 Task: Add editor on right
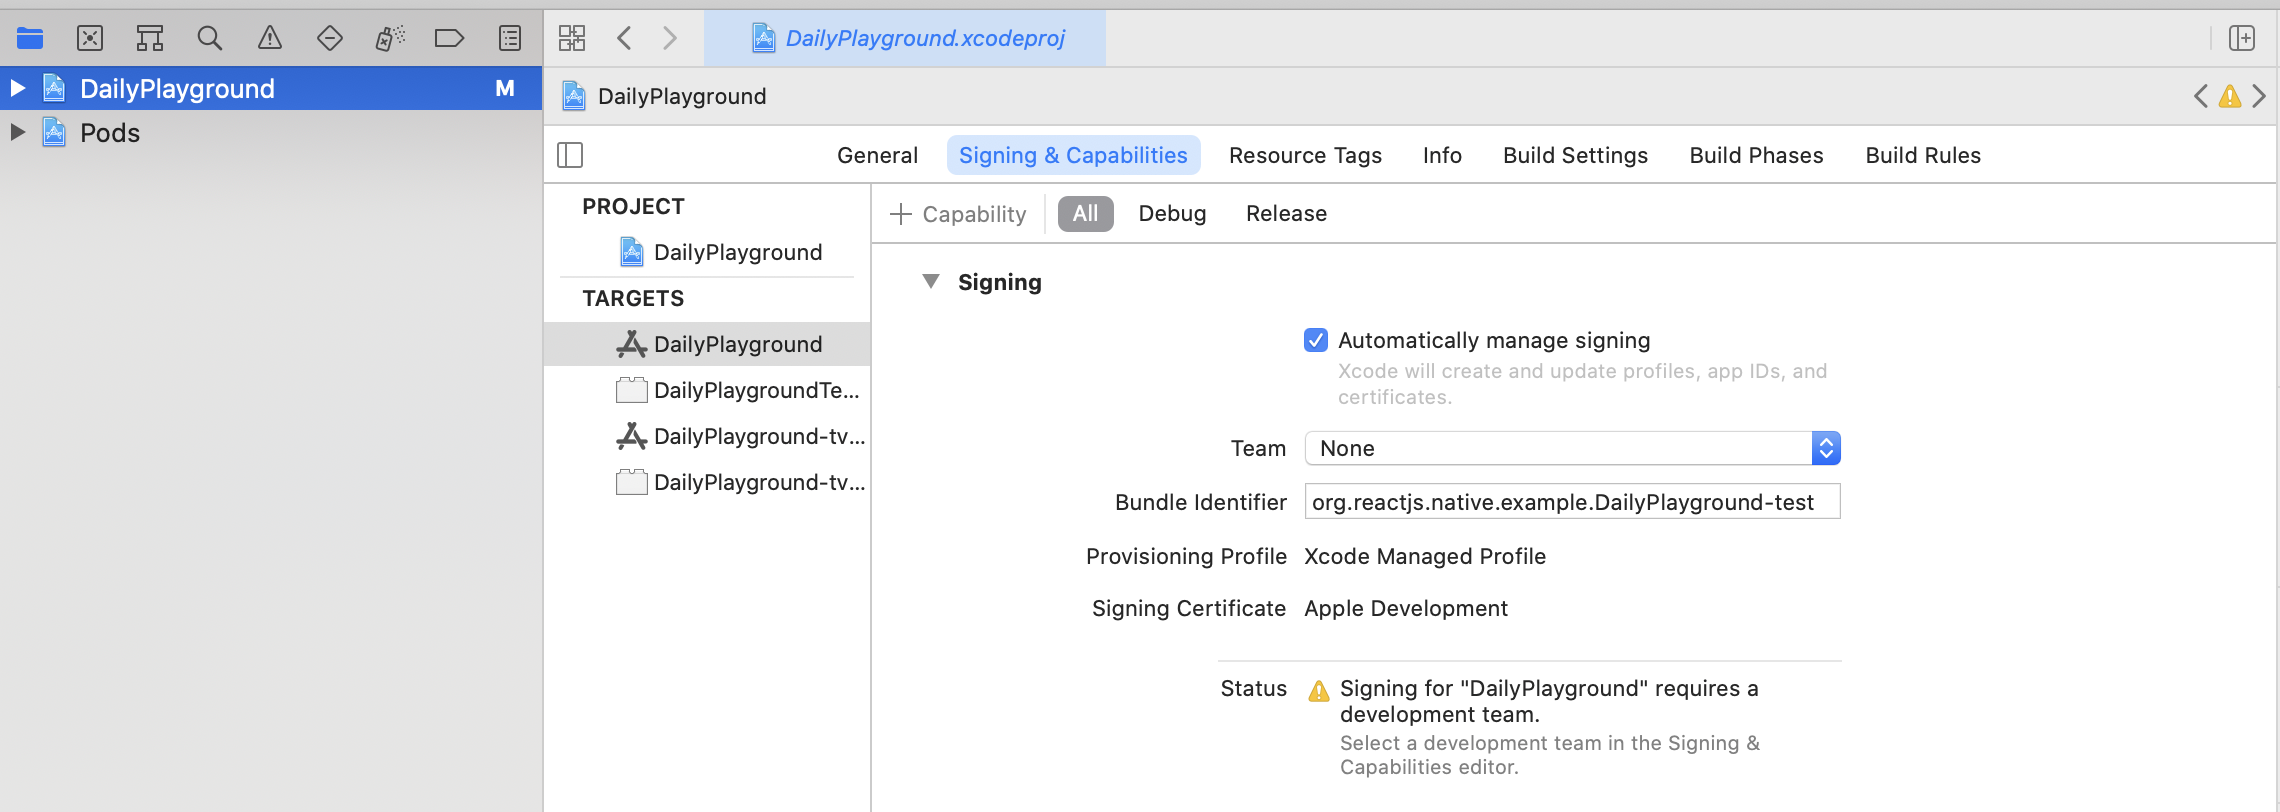click(x=2242, y=39)
